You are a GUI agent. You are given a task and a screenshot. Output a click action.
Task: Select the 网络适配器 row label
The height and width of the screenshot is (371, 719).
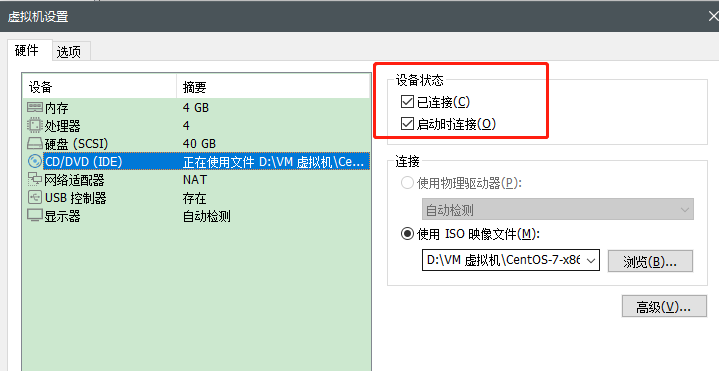tap(74, 180)
